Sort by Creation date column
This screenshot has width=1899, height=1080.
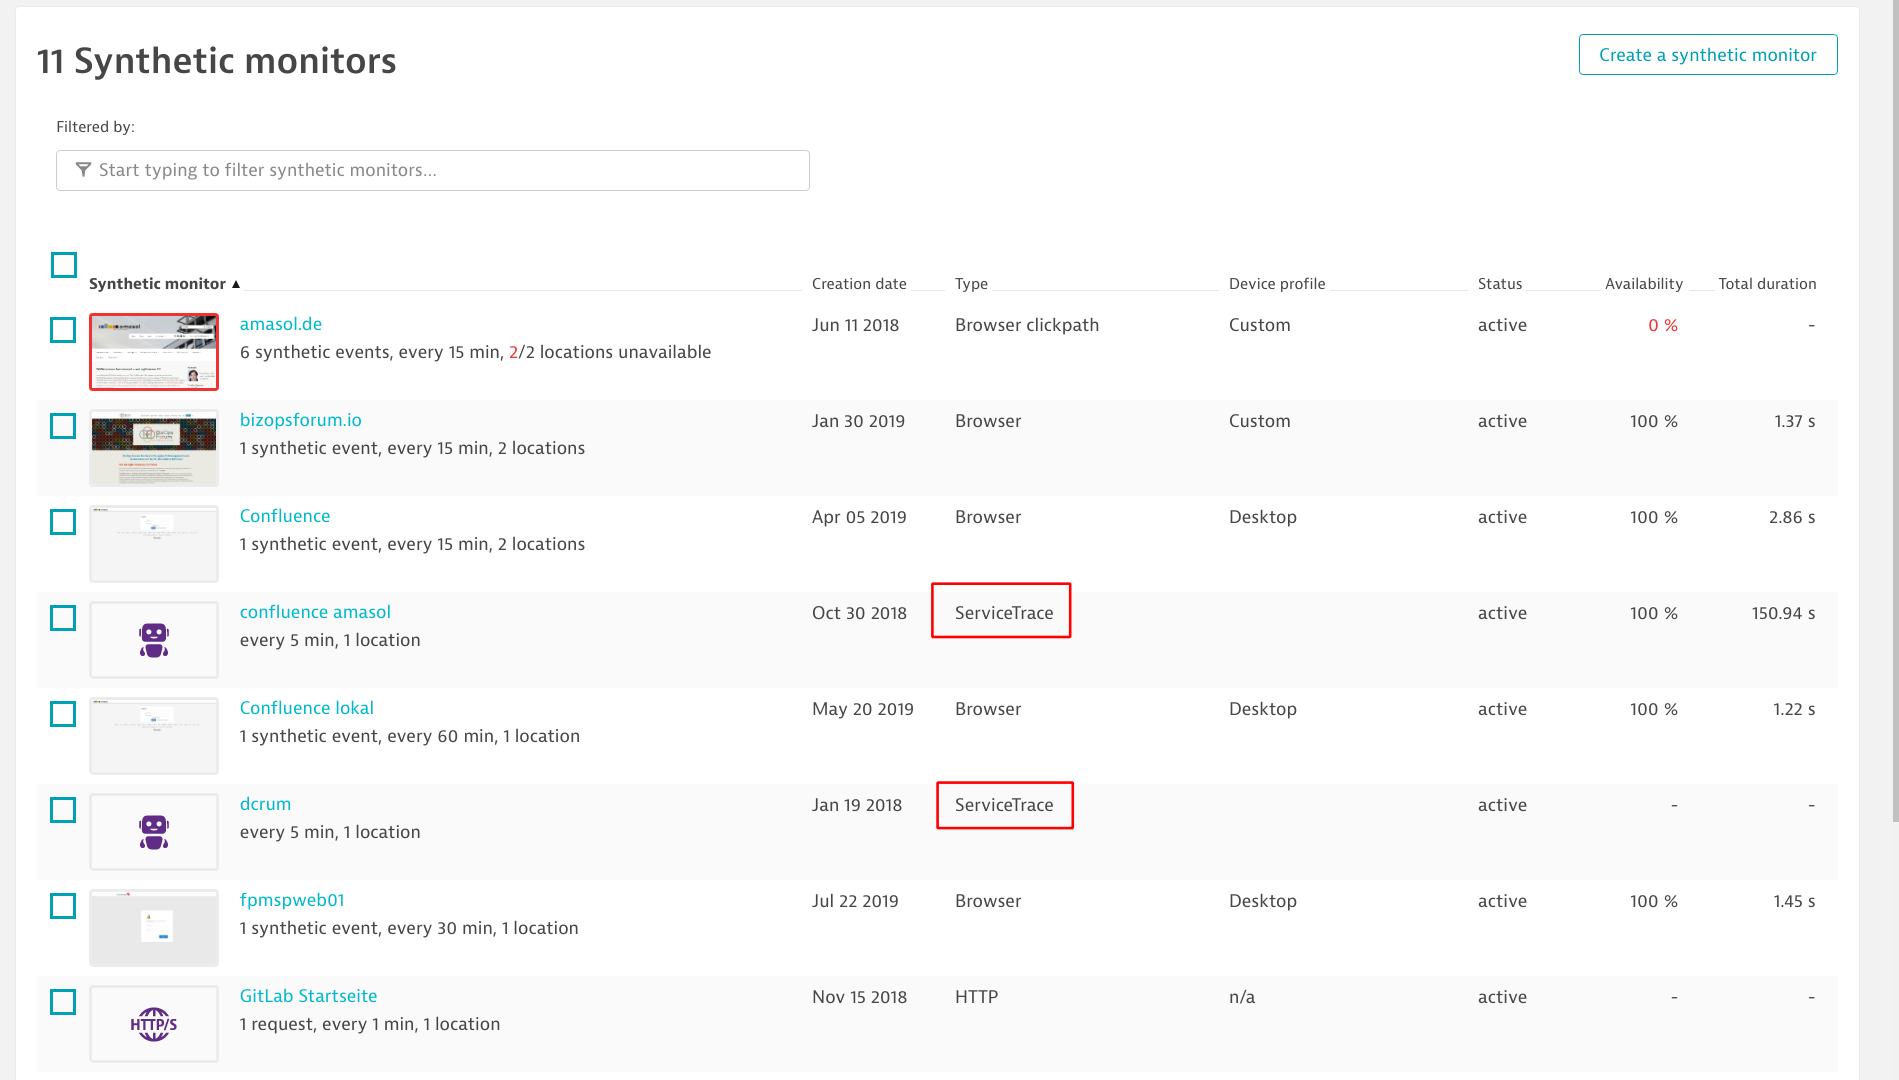pos(859,284)
